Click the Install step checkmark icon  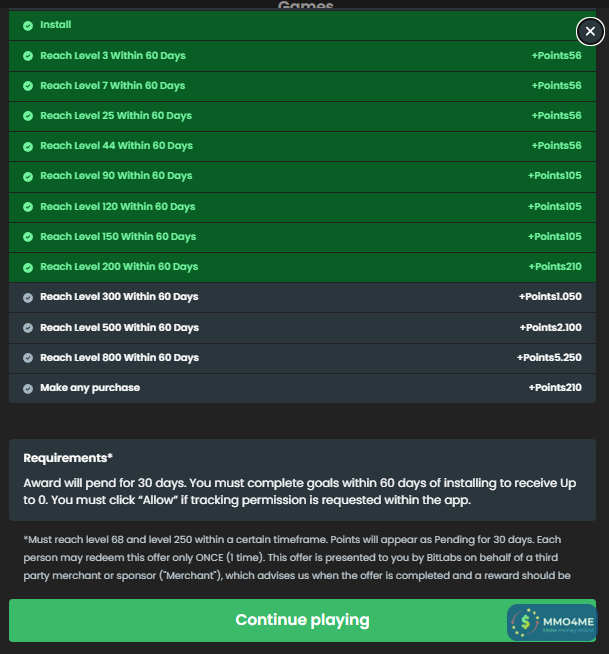(x=28, y=25)
